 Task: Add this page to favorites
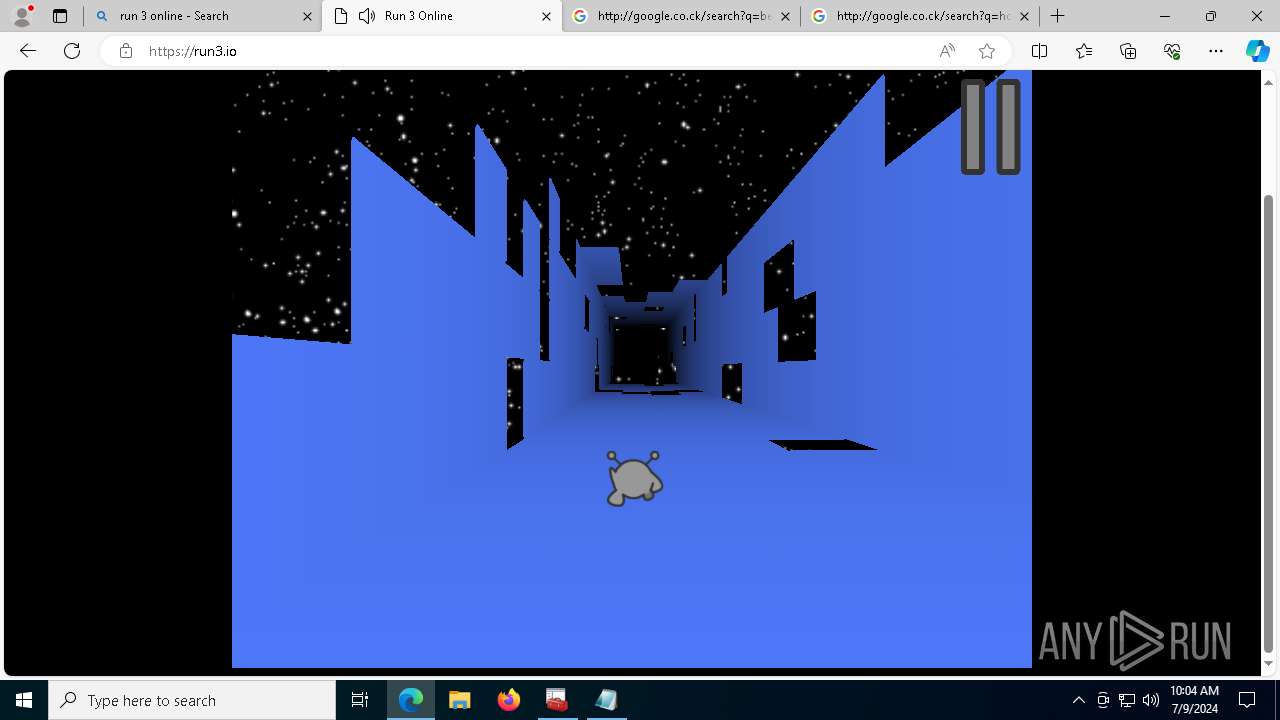tap(987, 51)
